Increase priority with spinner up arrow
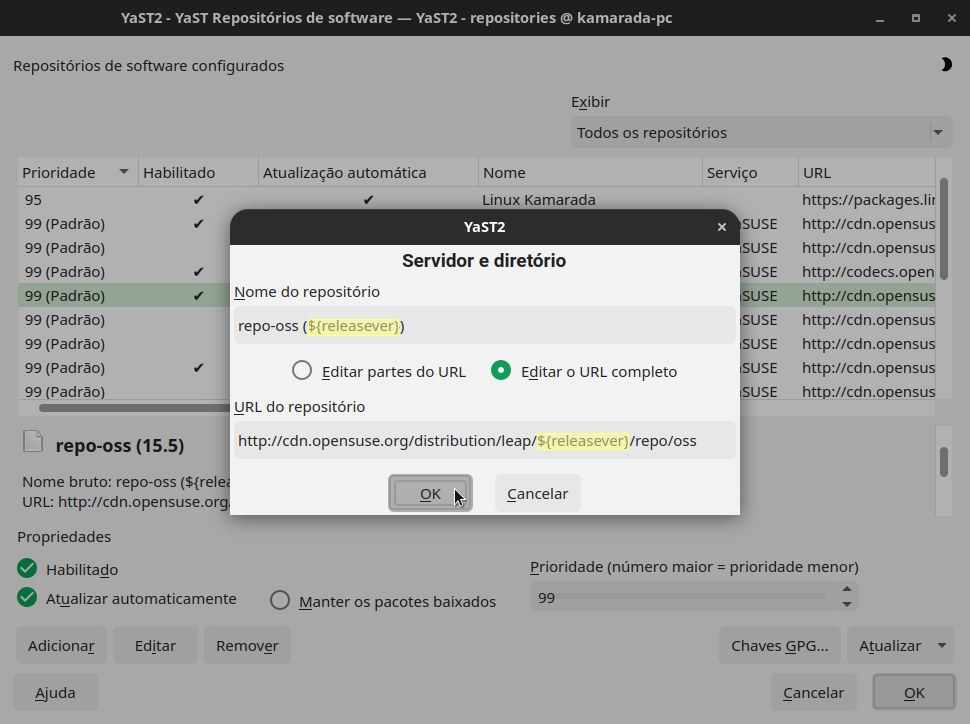The image size is (970, 724). click(847, 589)
